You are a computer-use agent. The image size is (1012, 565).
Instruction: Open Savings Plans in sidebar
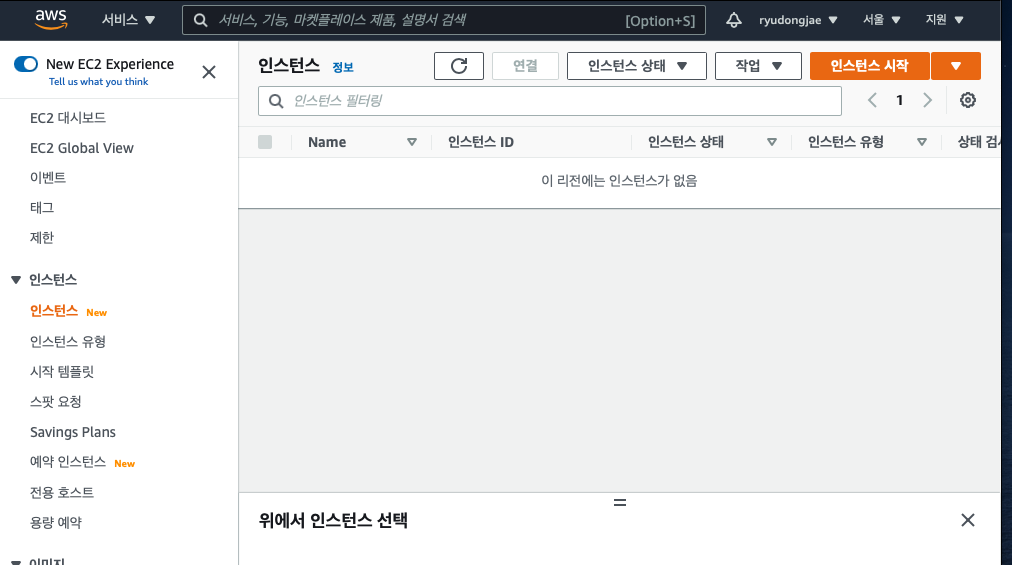click(73, 432)
